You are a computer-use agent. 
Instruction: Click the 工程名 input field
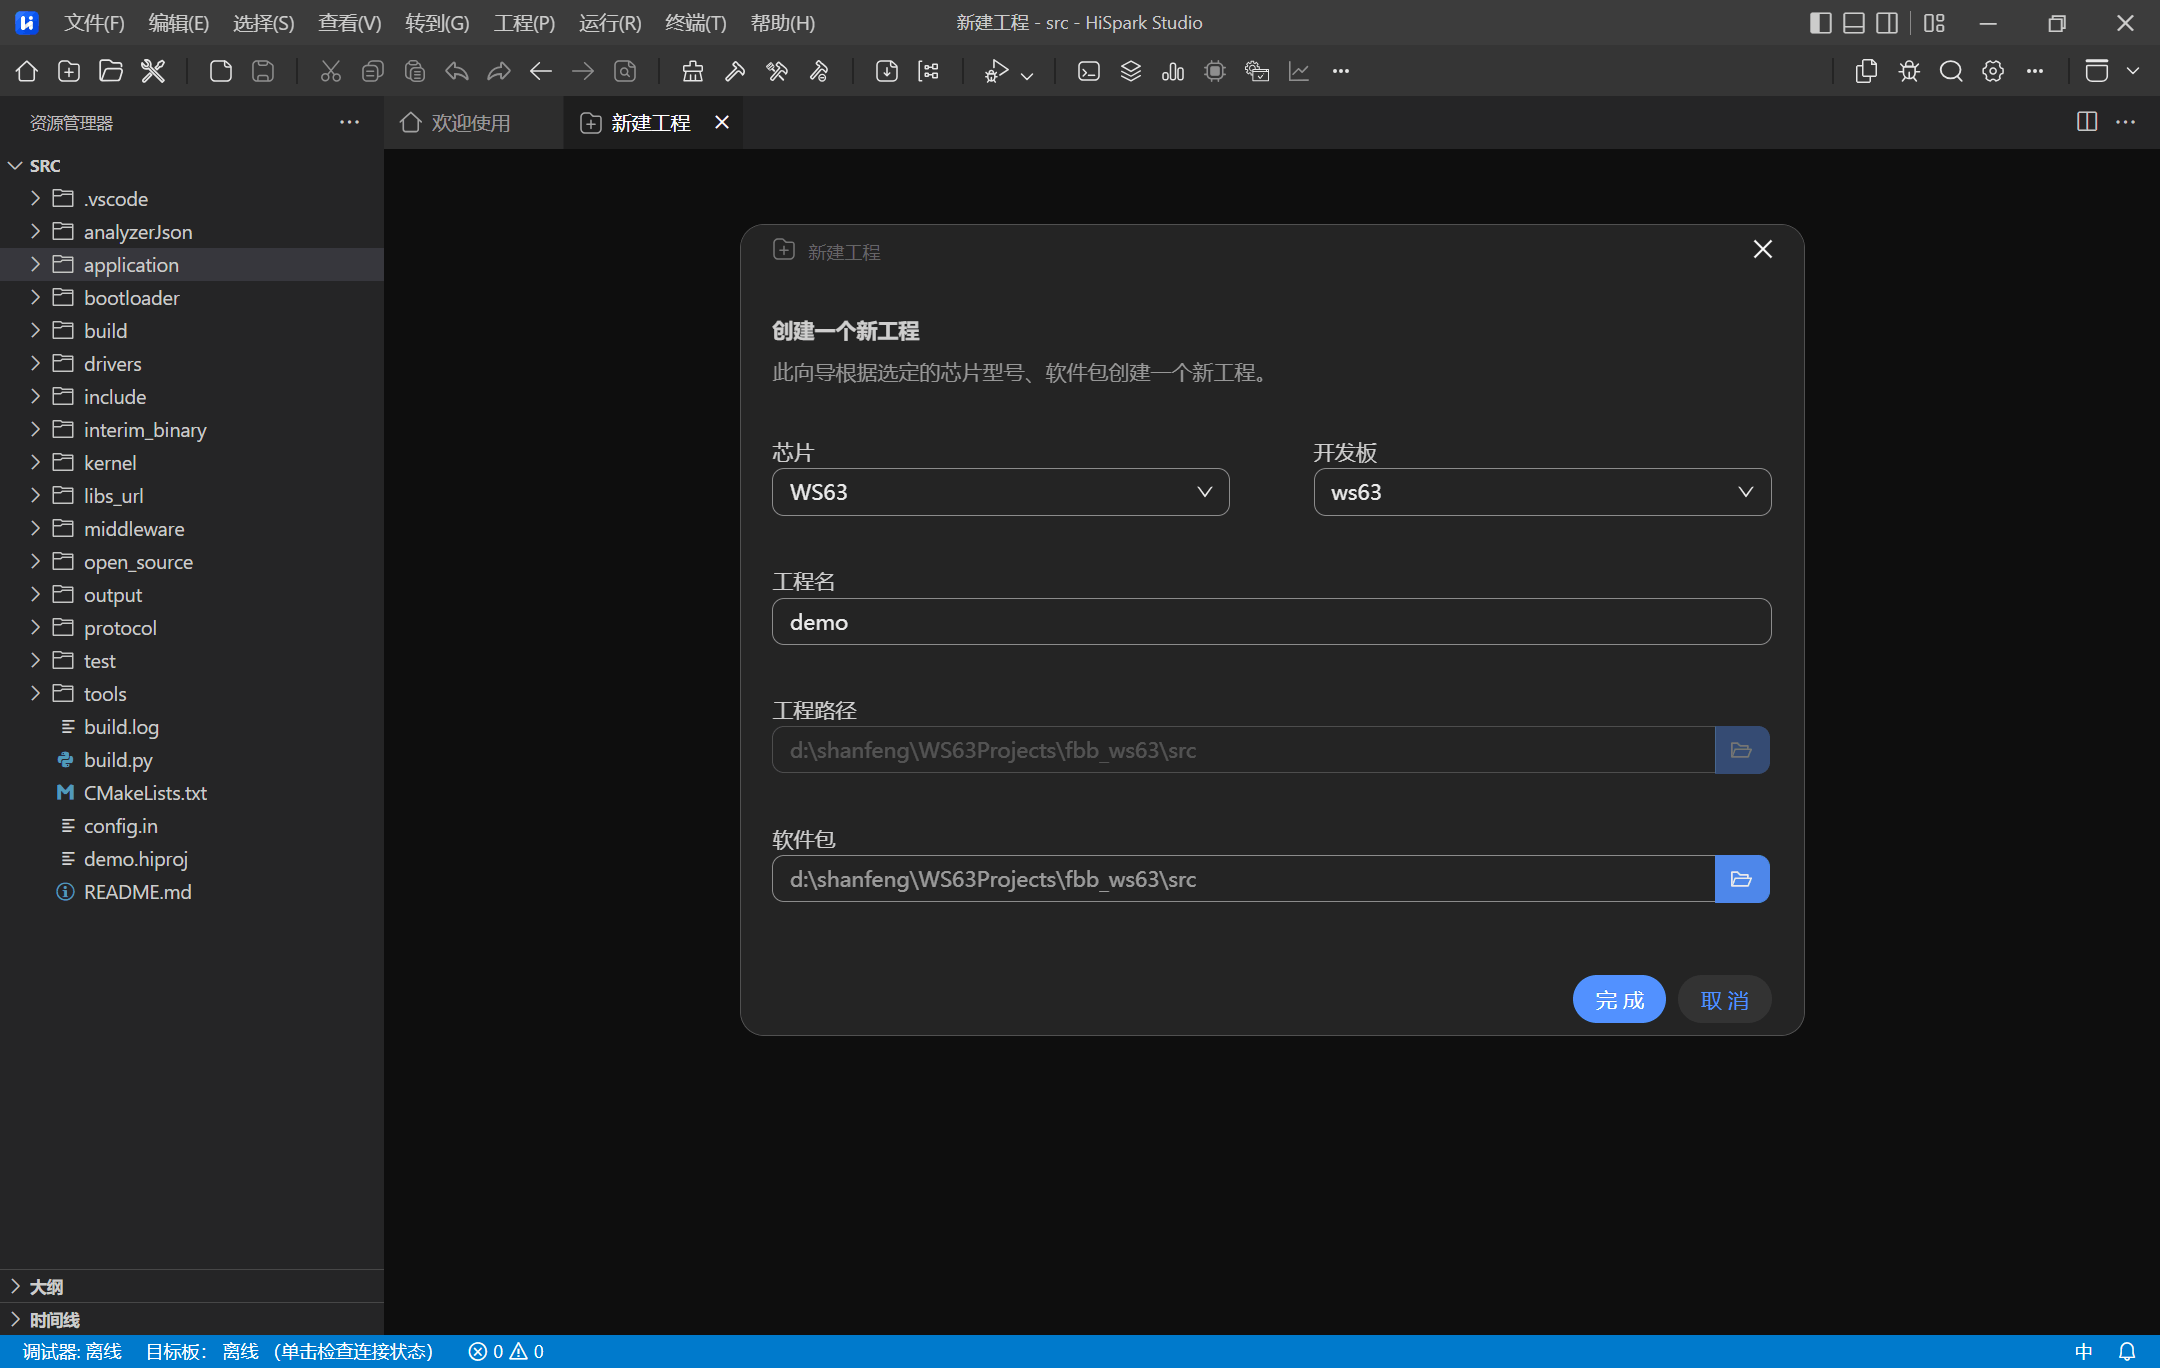[1270, 622]
